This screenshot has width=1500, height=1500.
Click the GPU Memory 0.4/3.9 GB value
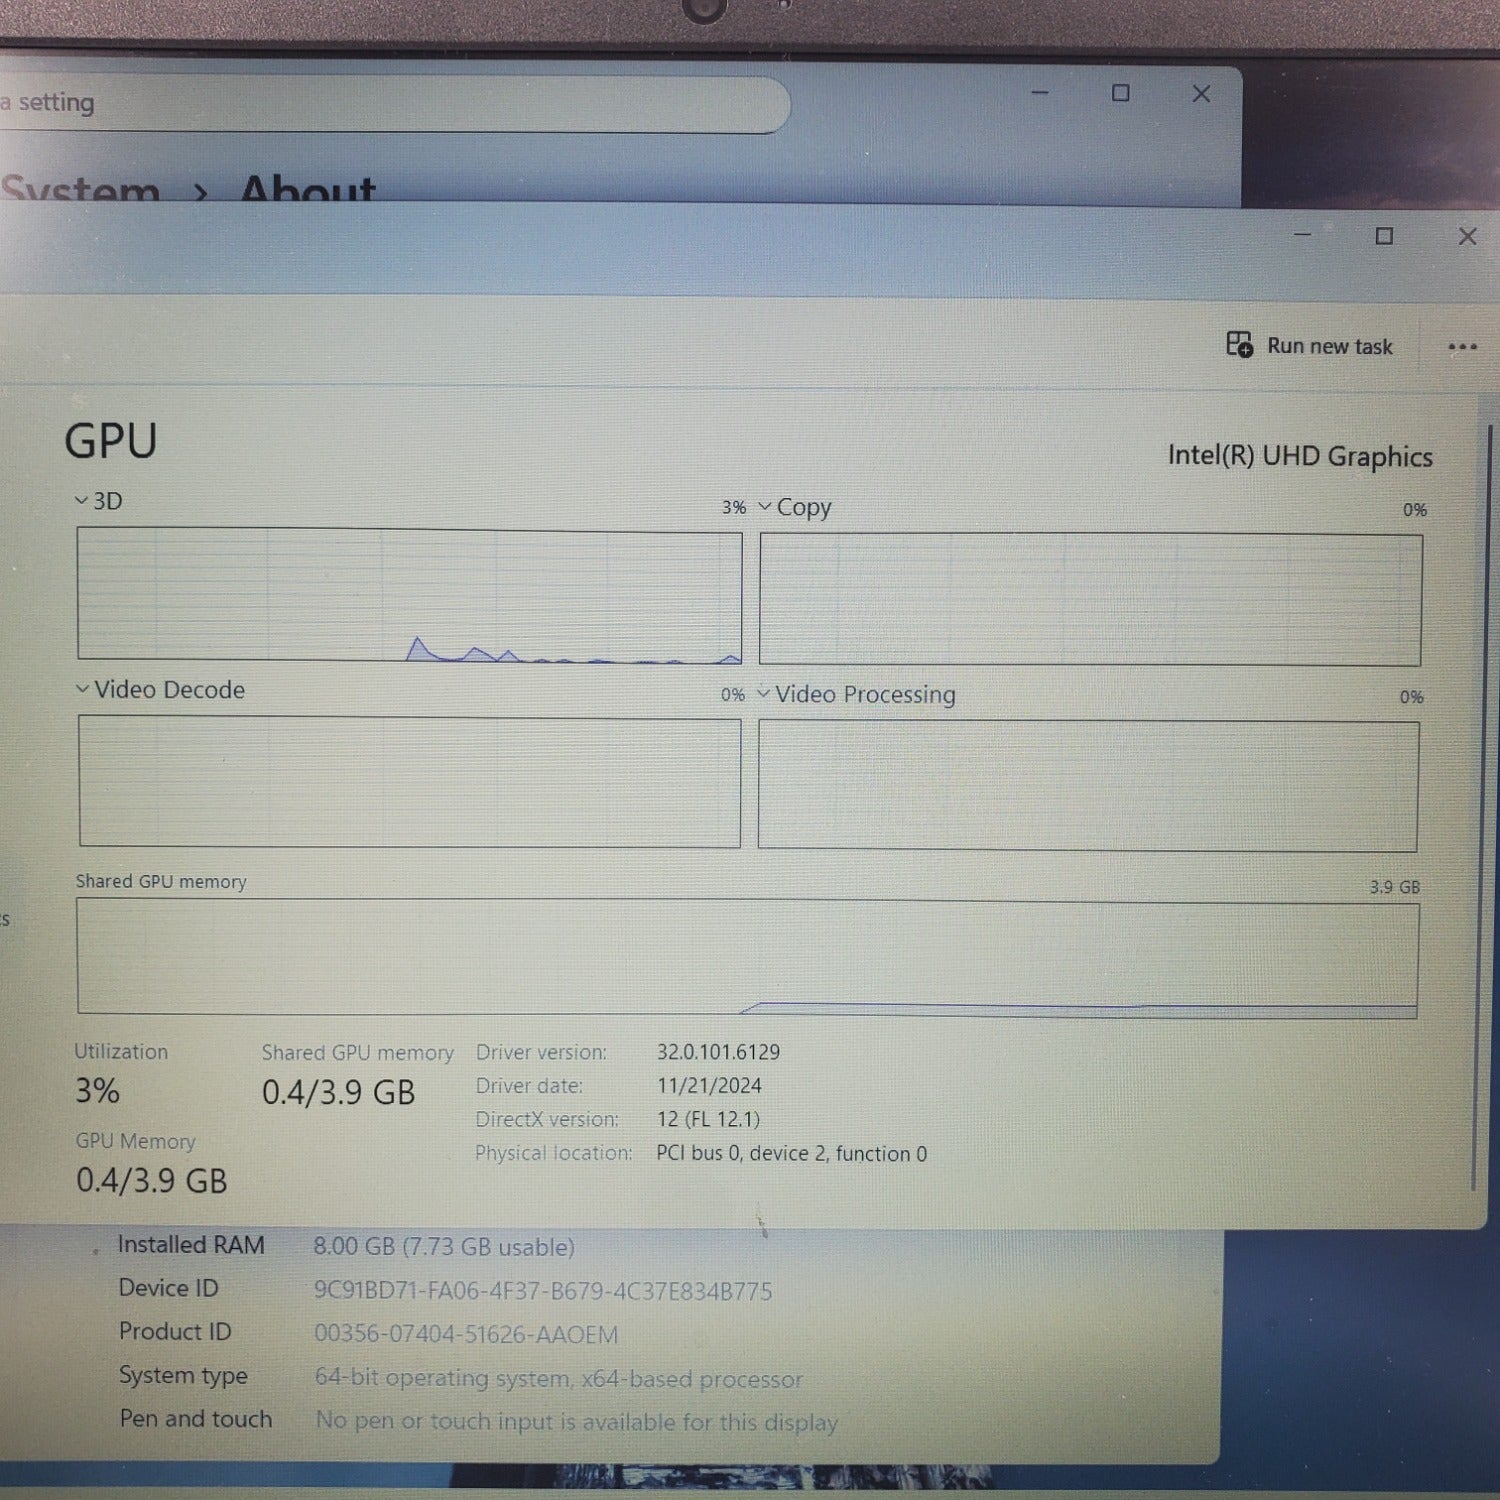coord(151,1181)
